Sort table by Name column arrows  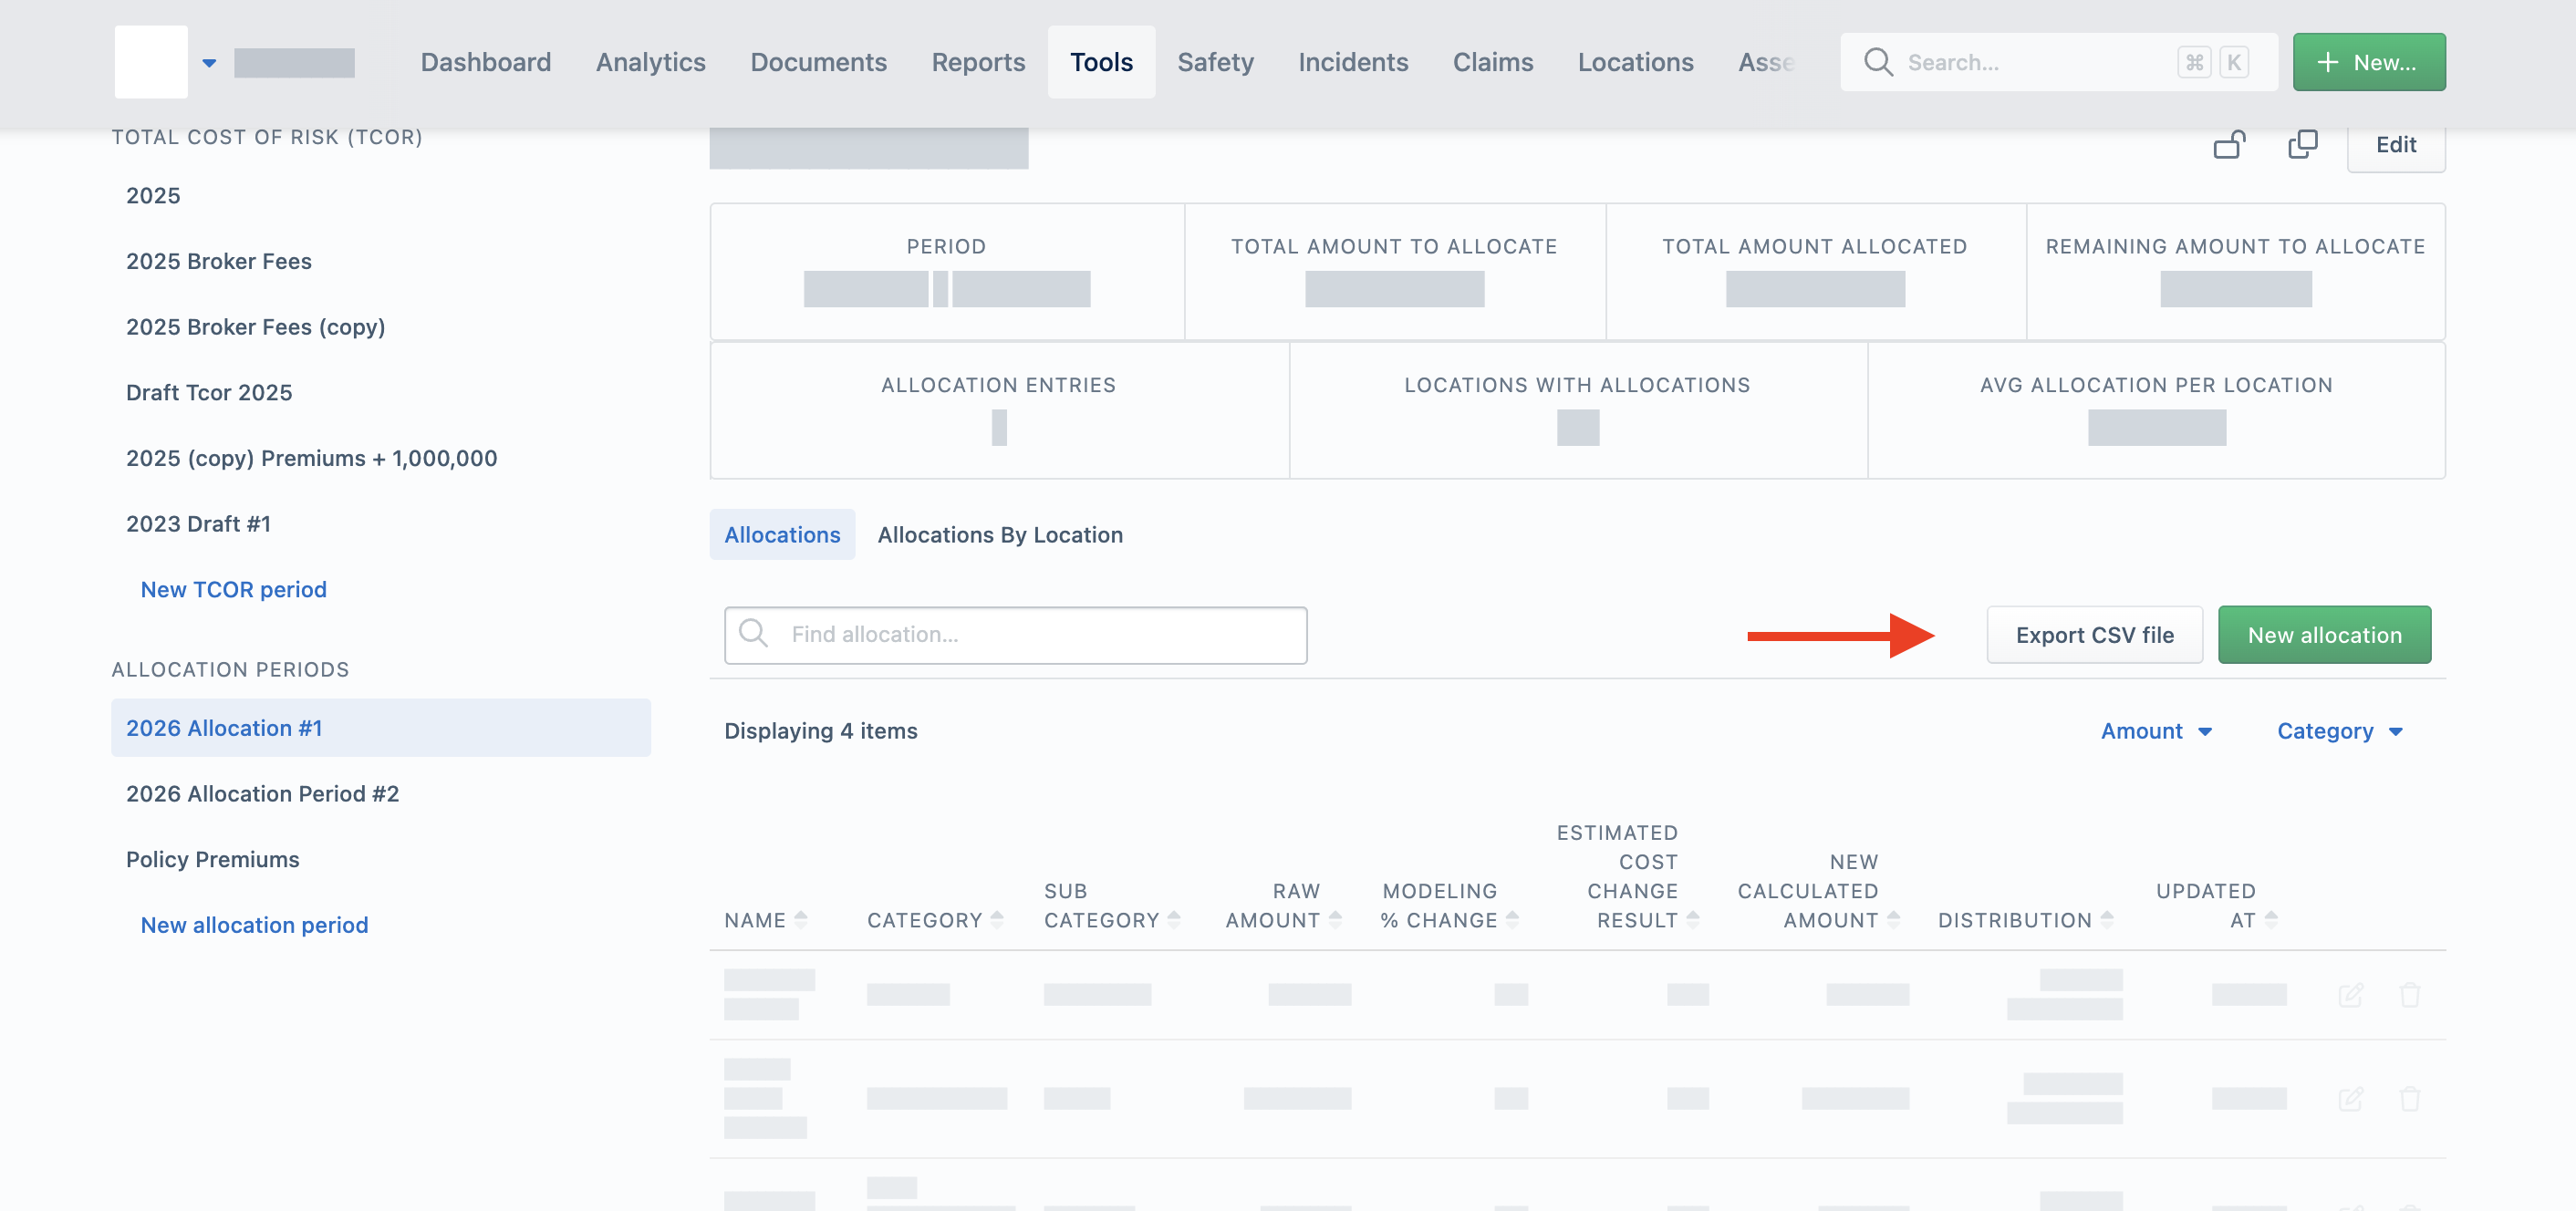coord(800,920)
